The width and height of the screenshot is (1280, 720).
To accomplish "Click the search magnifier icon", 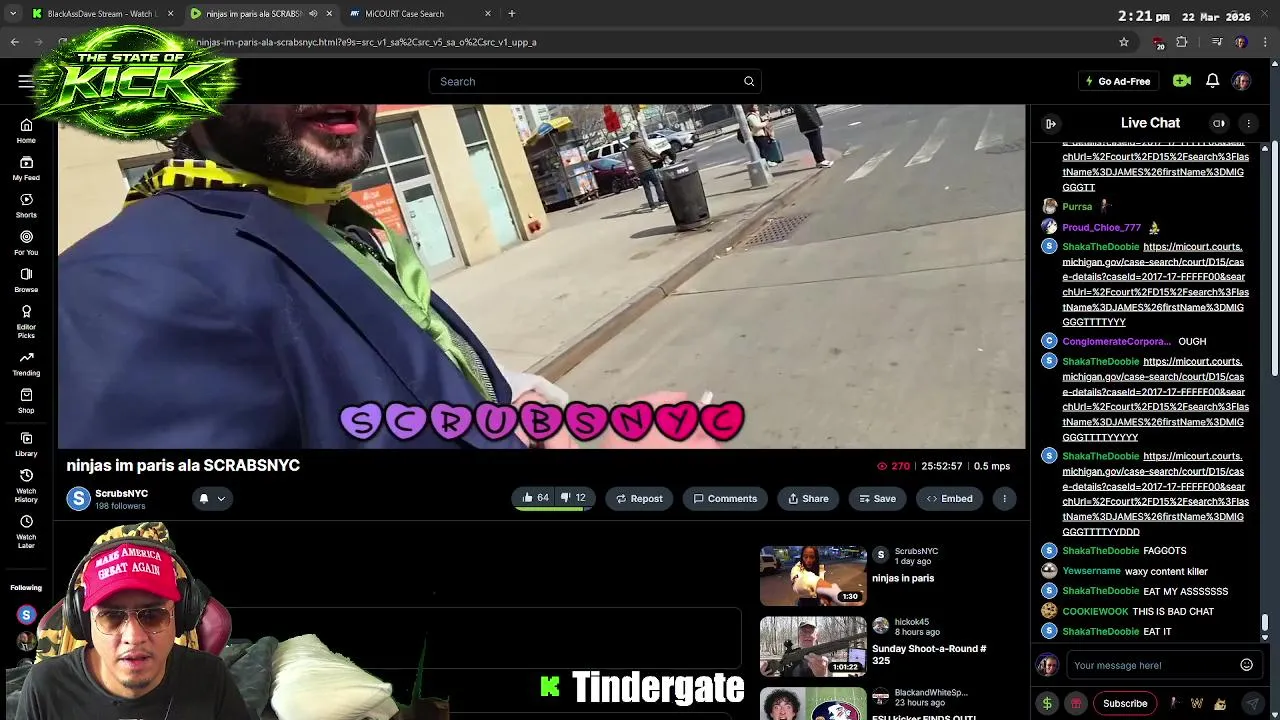I will (749, 81).
